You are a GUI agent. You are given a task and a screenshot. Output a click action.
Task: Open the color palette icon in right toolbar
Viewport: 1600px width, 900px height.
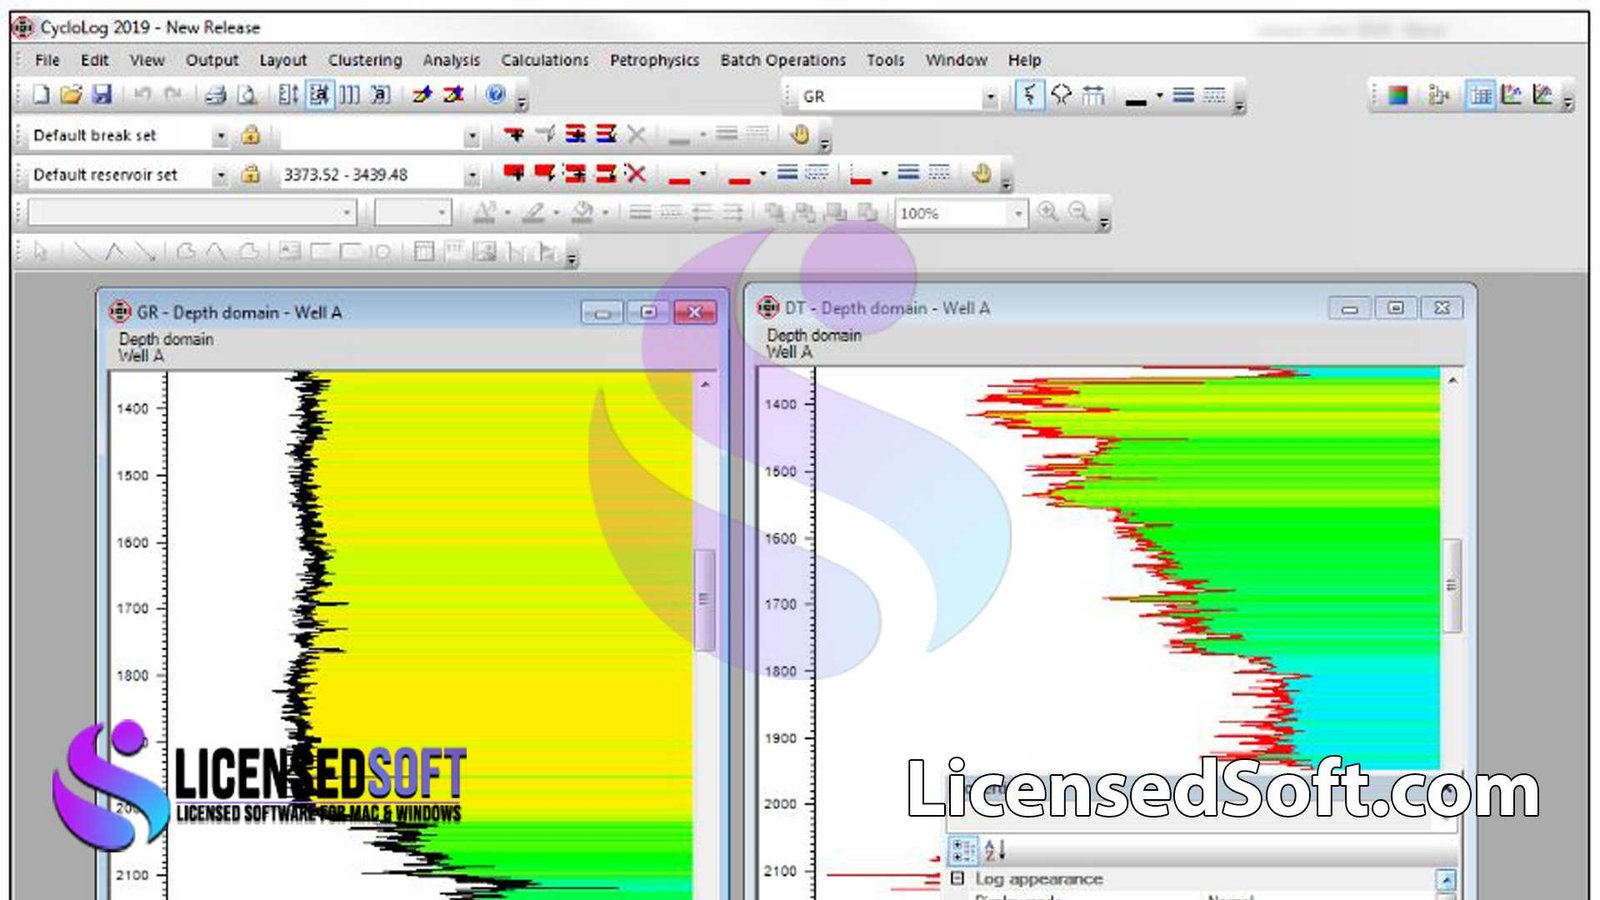click(x=1398, y=95)
